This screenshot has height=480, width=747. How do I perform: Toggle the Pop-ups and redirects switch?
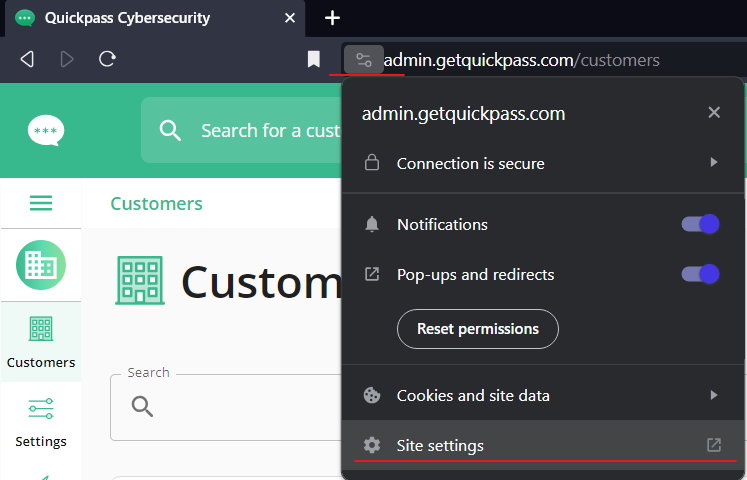[x=700, y=274]
